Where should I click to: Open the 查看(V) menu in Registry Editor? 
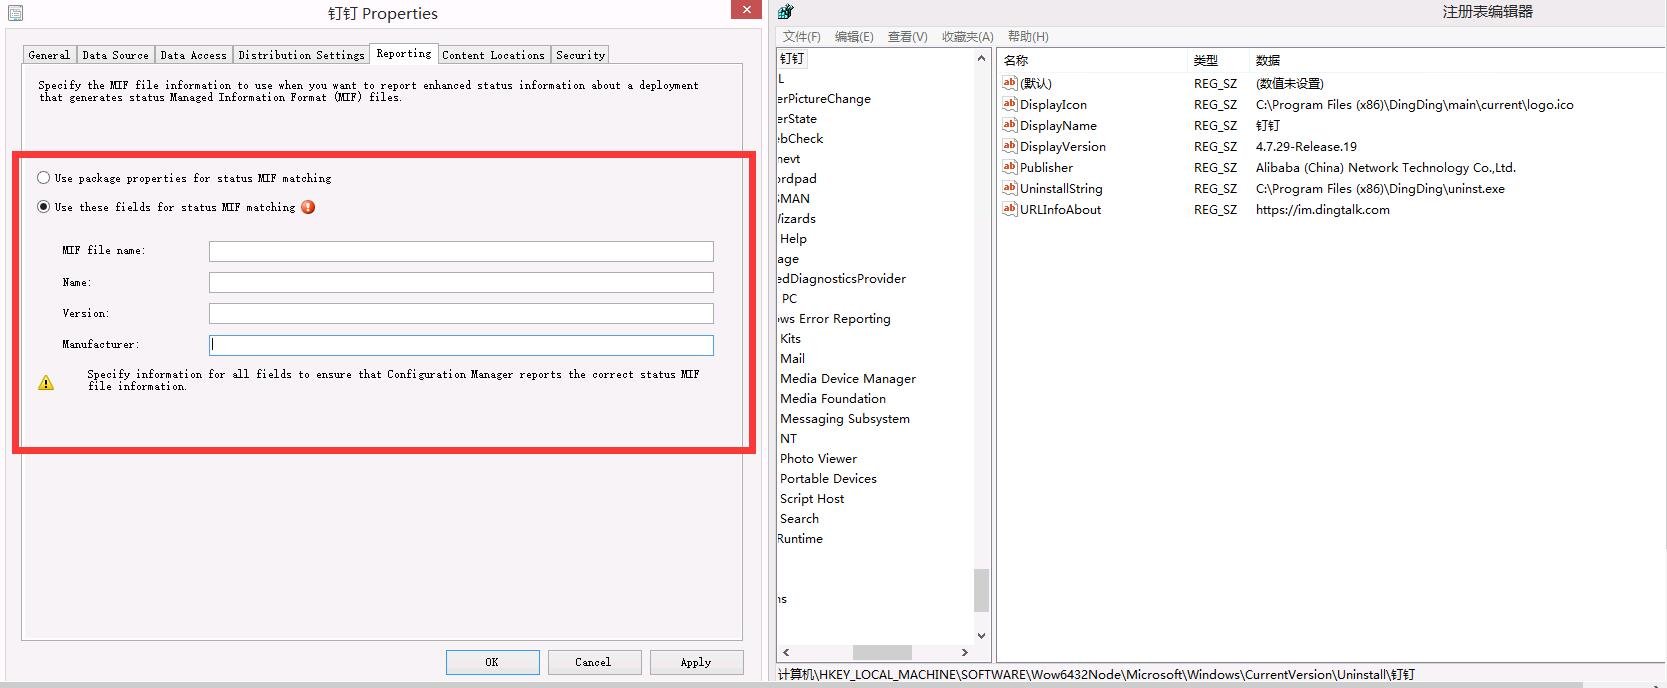(907, 37)
